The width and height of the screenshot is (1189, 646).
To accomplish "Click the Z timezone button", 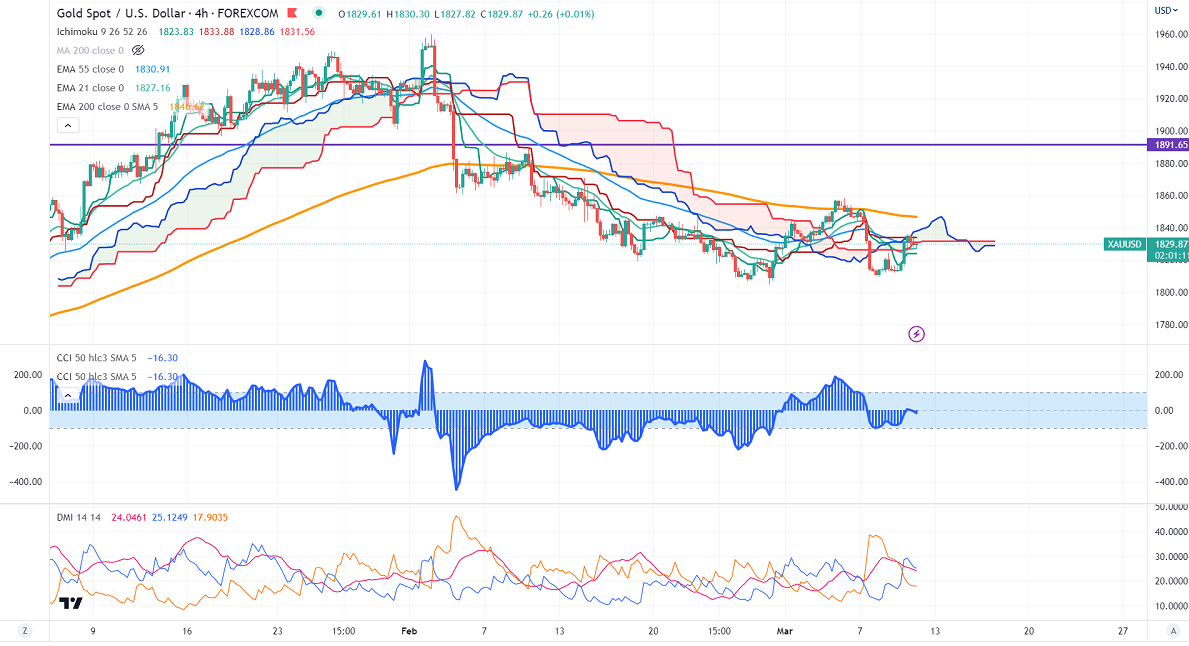I will click(x=25, y=631).
